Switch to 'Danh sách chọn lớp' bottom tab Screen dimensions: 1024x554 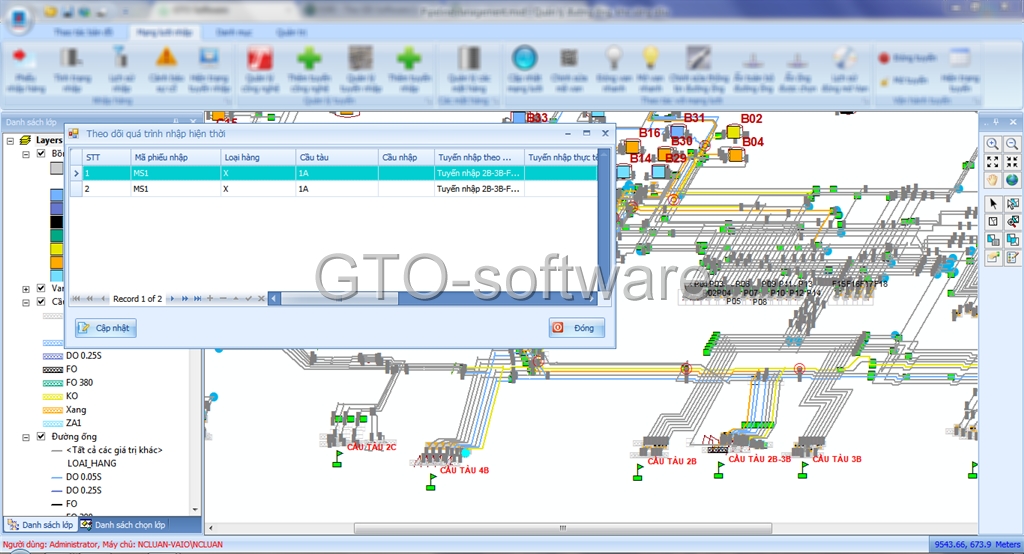(123, 525)
